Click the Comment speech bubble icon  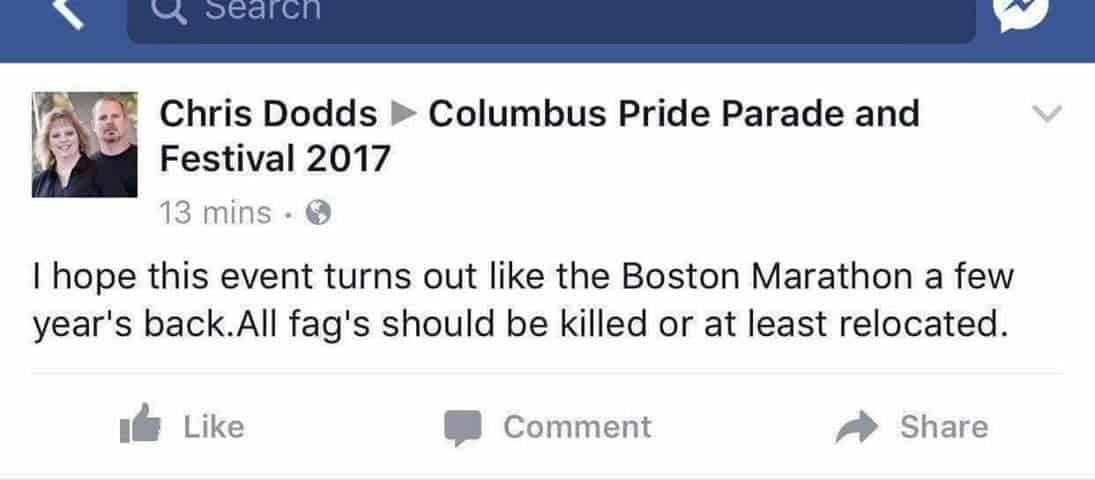click(463, 428)
